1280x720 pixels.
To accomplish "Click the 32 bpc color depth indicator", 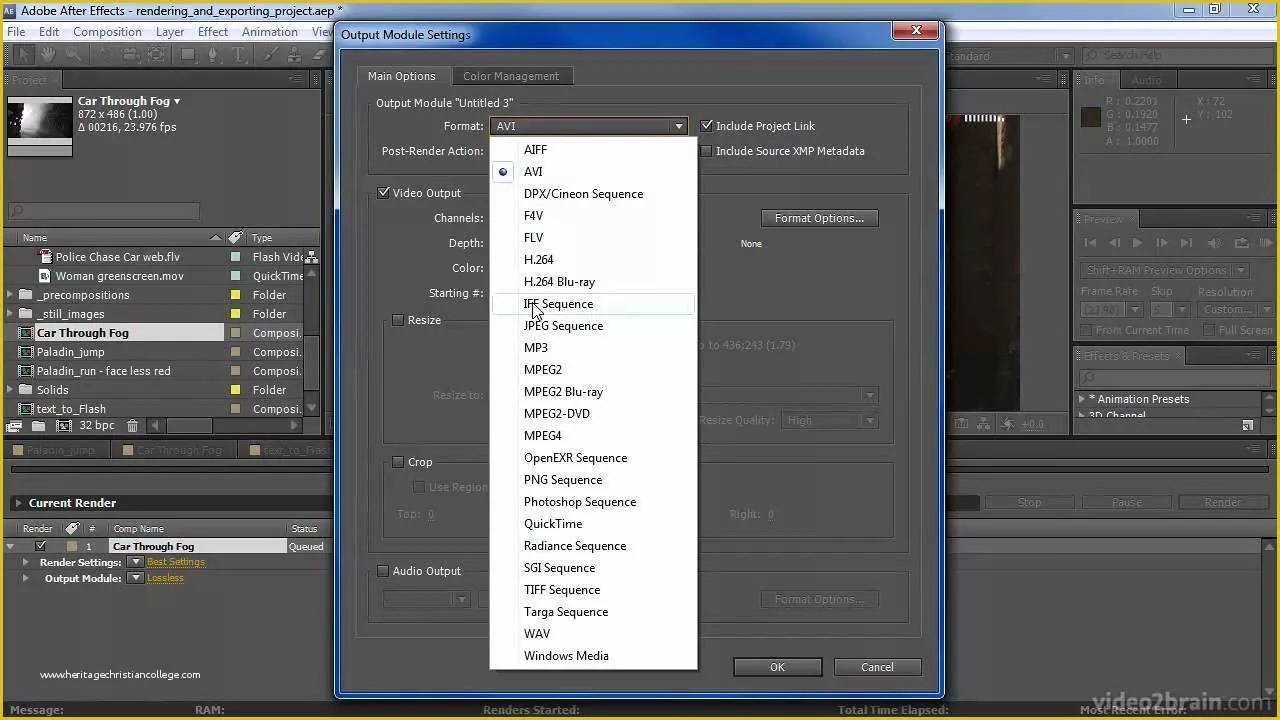I will click(97, 426).
